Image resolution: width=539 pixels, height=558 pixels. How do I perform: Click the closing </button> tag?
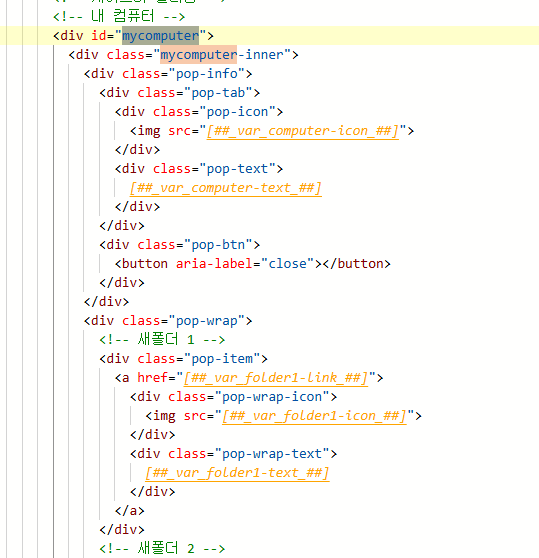tap(356, 264)
